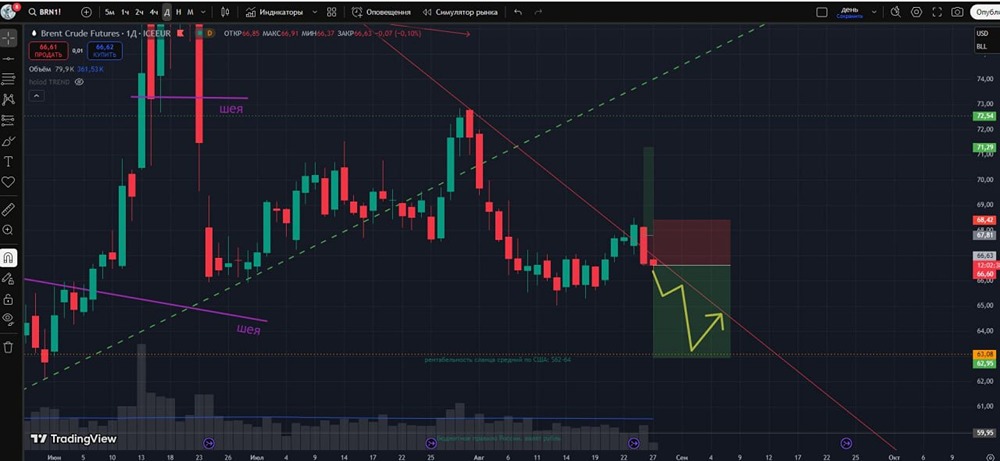Click the event marker near 23 June
The image size is (1000, 461).
point(209,443)
